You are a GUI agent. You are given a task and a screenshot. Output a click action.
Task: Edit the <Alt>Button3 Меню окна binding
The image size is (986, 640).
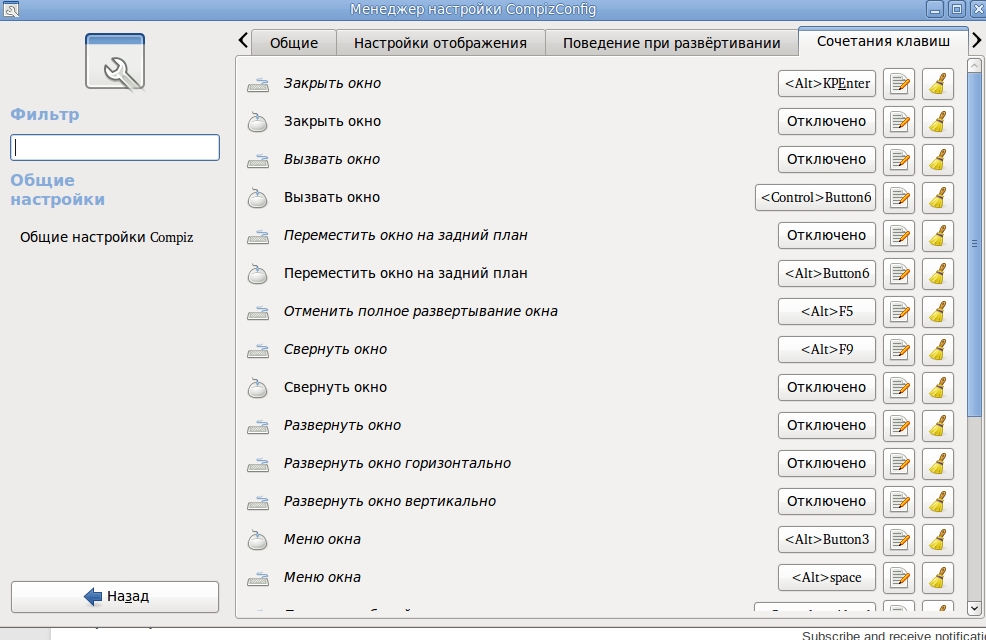coord(900,540)
